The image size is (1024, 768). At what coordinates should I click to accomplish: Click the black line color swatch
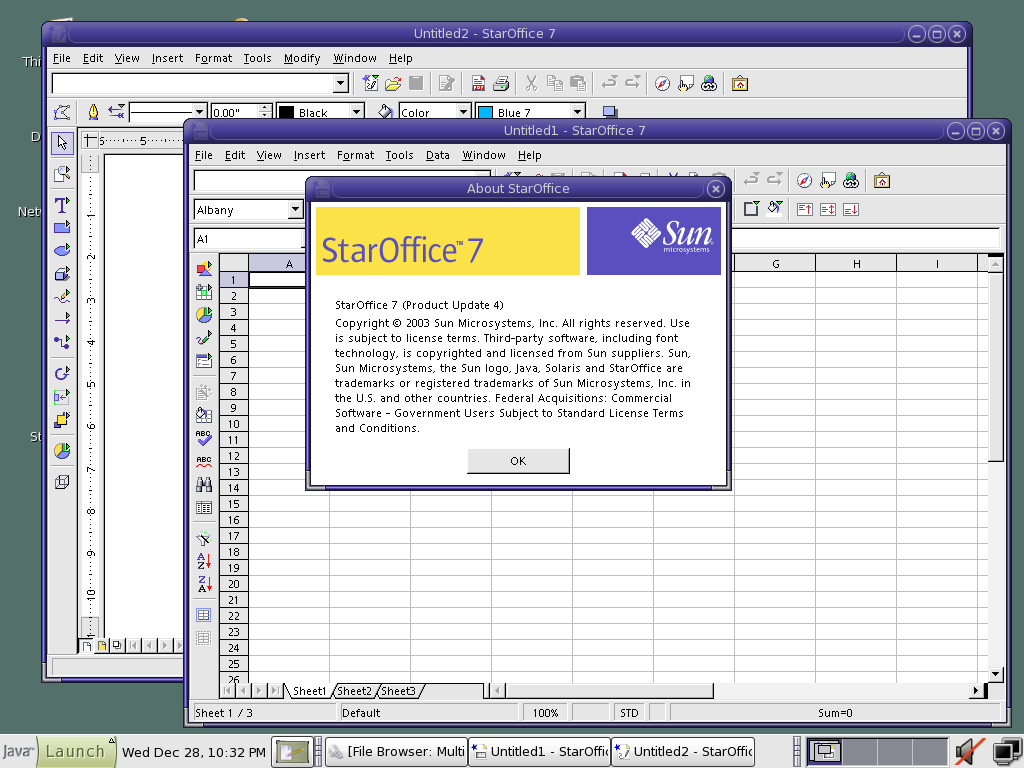click(287, 112)
